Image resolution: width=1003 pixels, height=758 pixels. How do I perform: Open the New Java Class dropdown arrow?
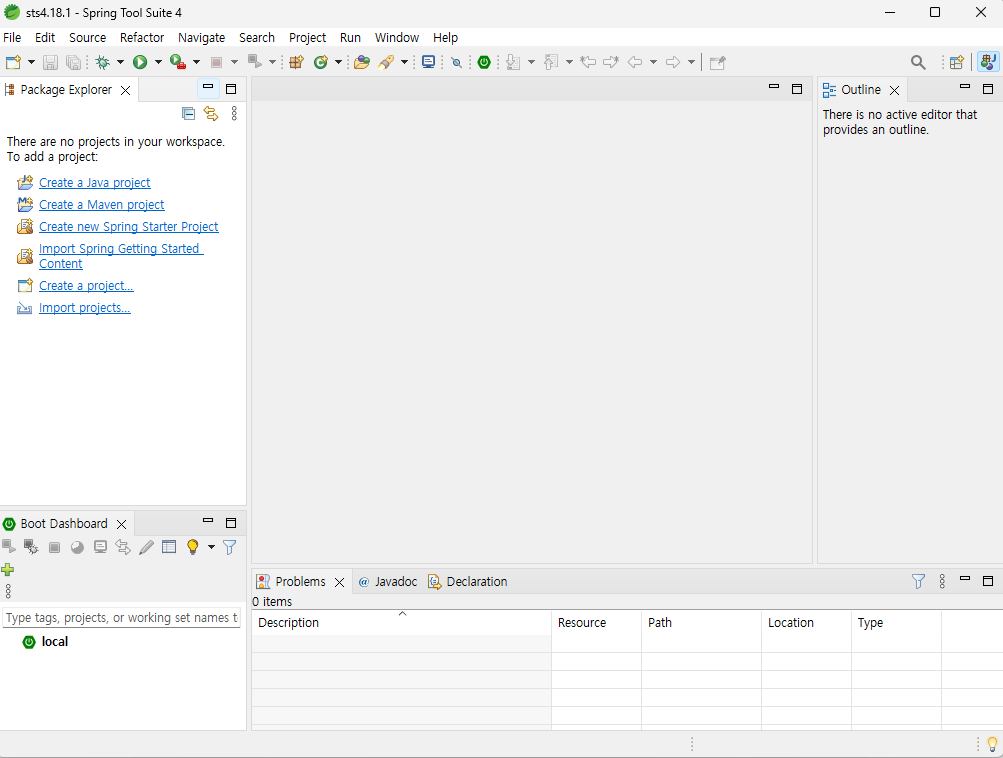click(x=338, y=62)
